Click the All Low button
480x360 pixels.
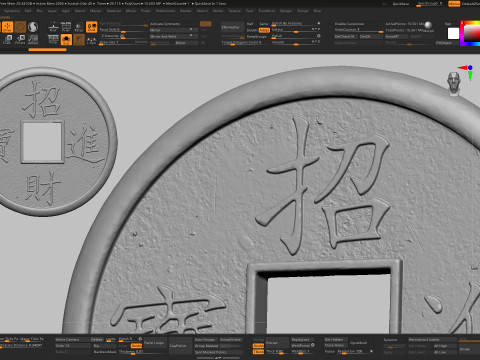click(445, 352)
